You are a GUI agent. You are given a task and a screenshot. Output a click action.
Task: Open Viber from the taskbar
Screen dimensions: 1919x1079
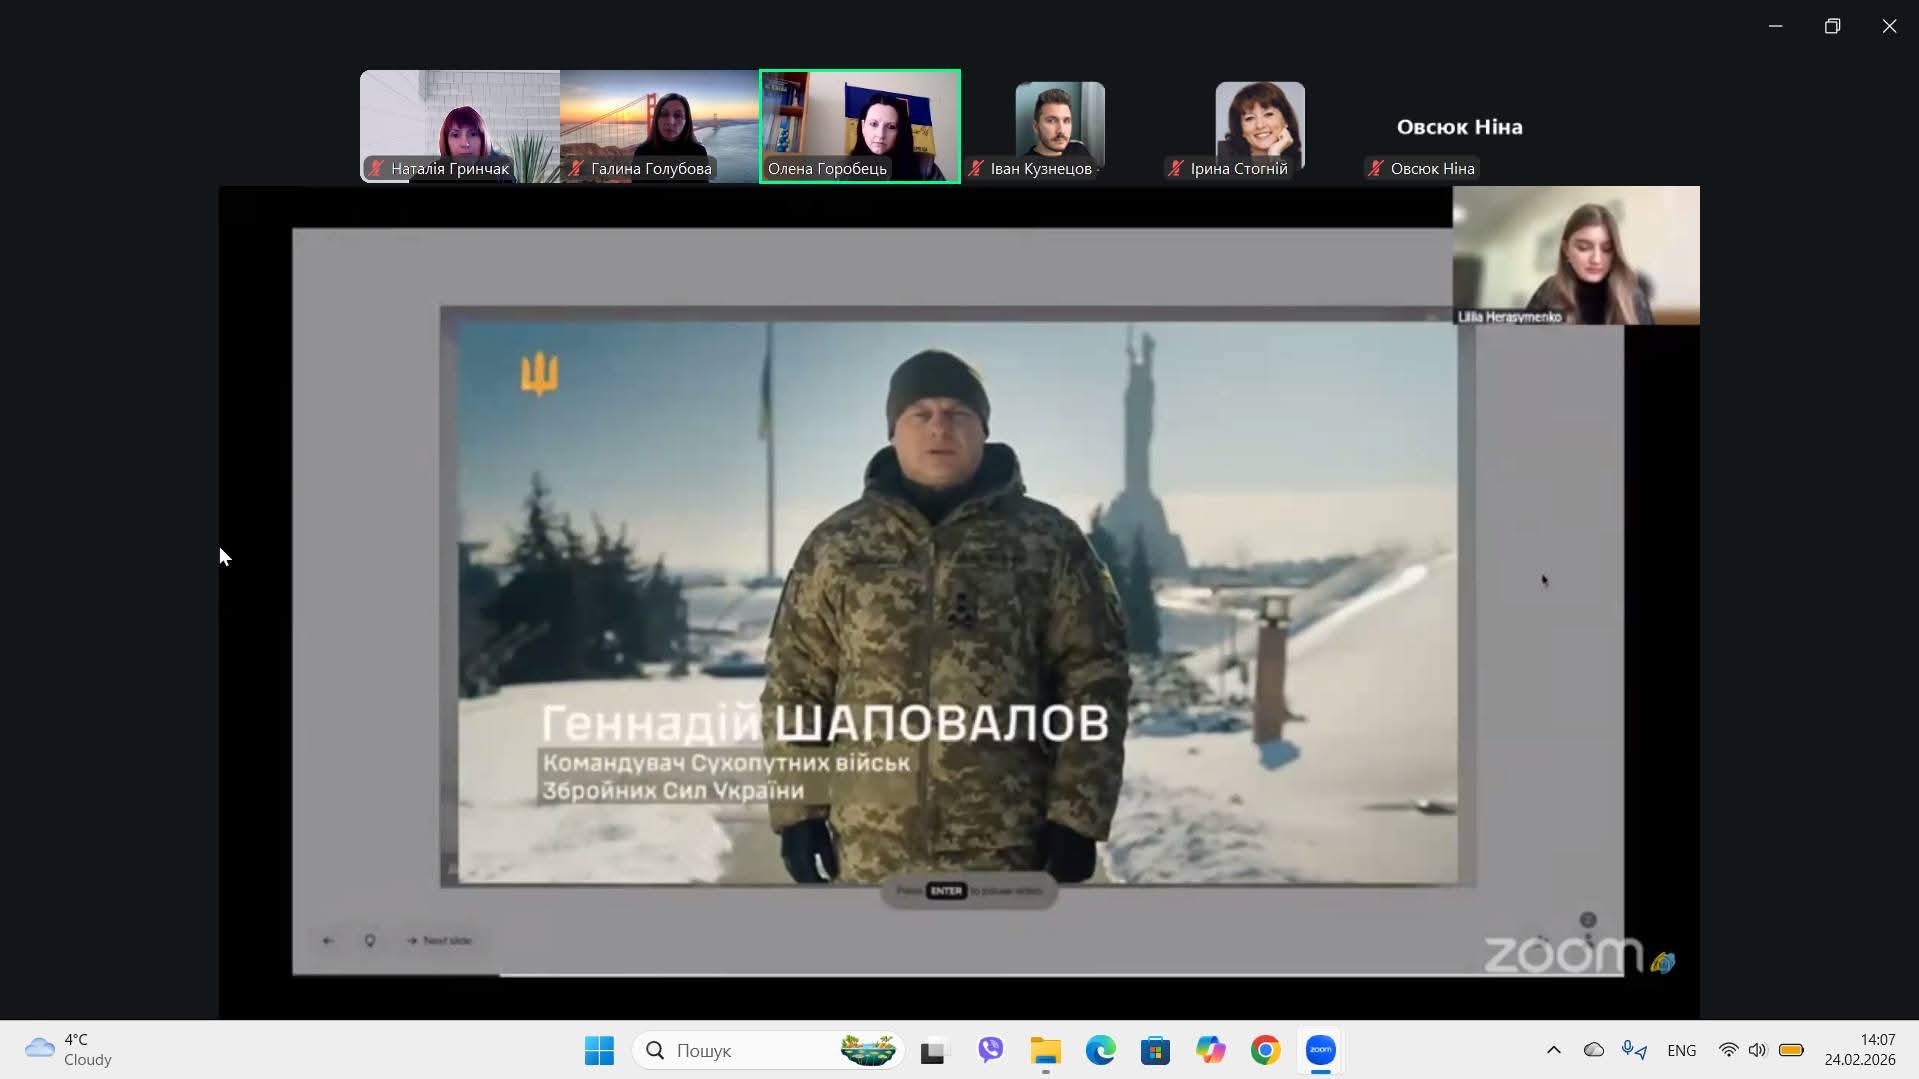[x=990, y=1050]
